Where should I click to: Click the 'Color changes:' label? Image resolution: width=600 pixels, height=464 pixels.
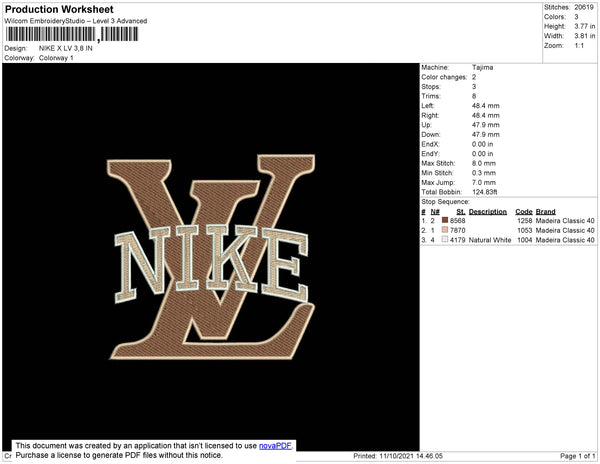444,77
